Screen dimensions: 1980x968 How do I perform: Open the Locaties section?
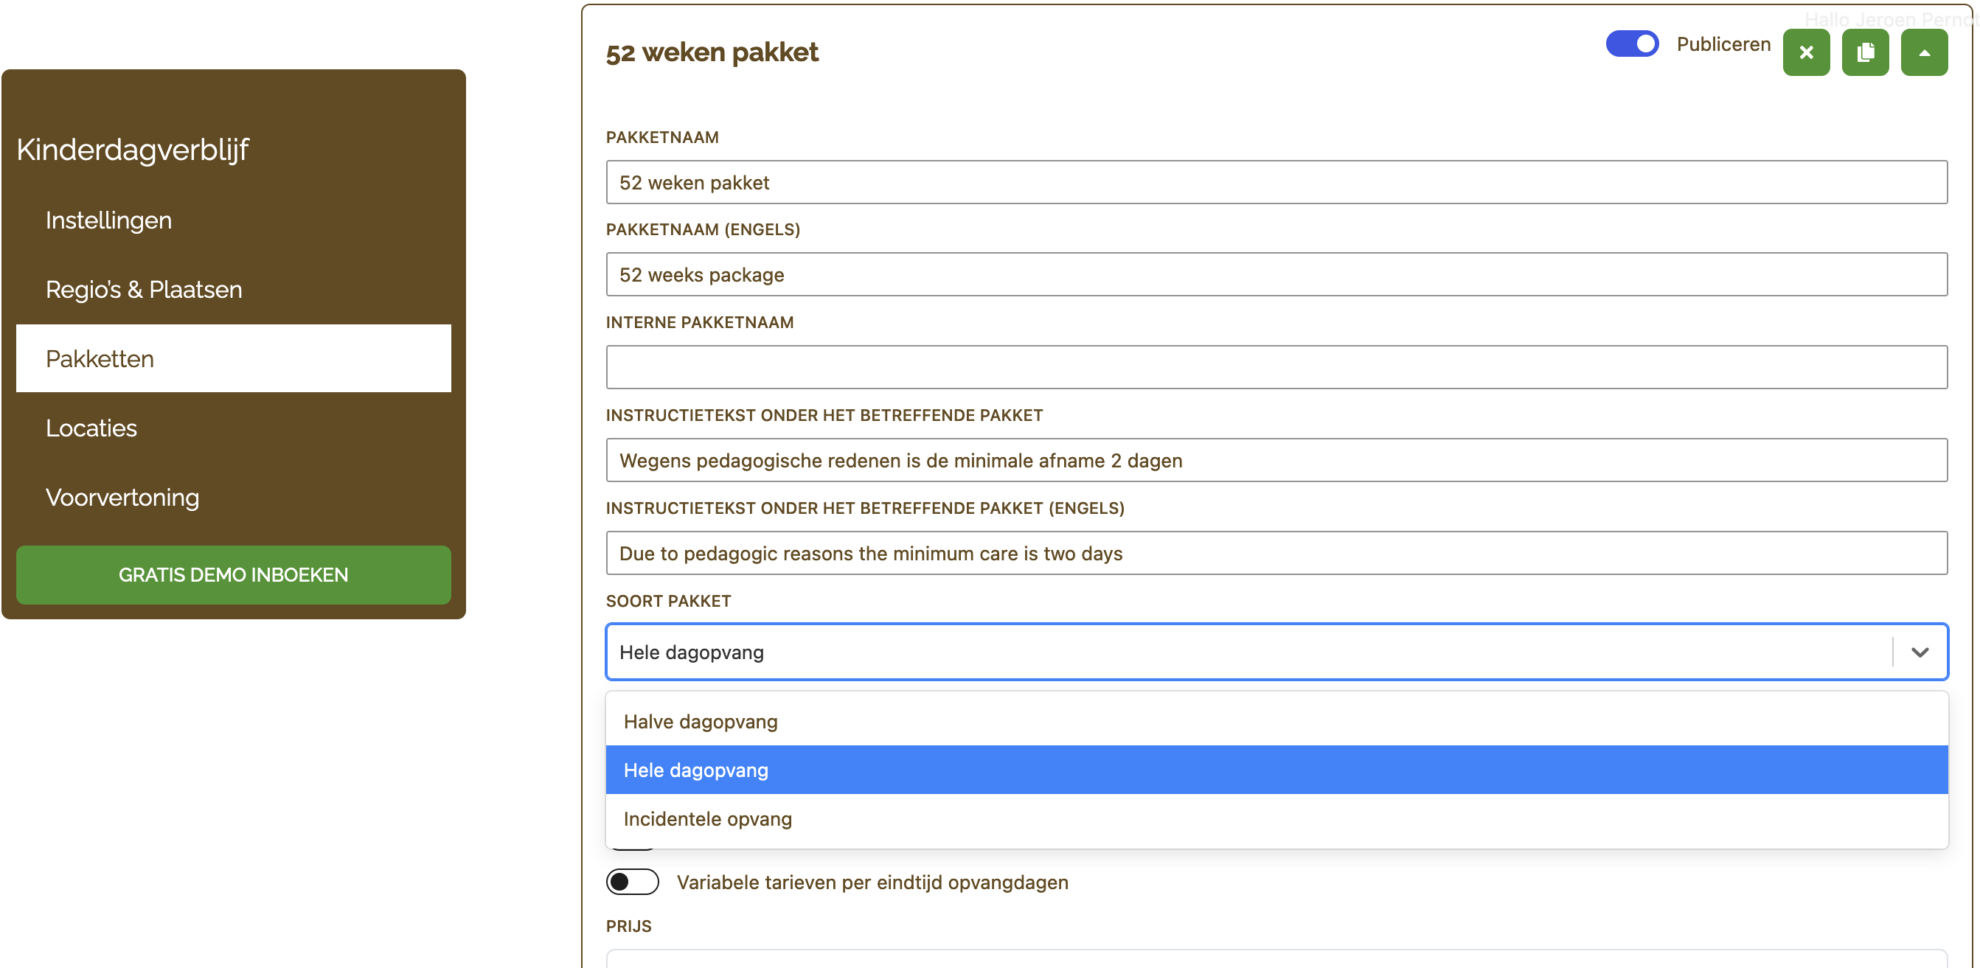point(92,428)
